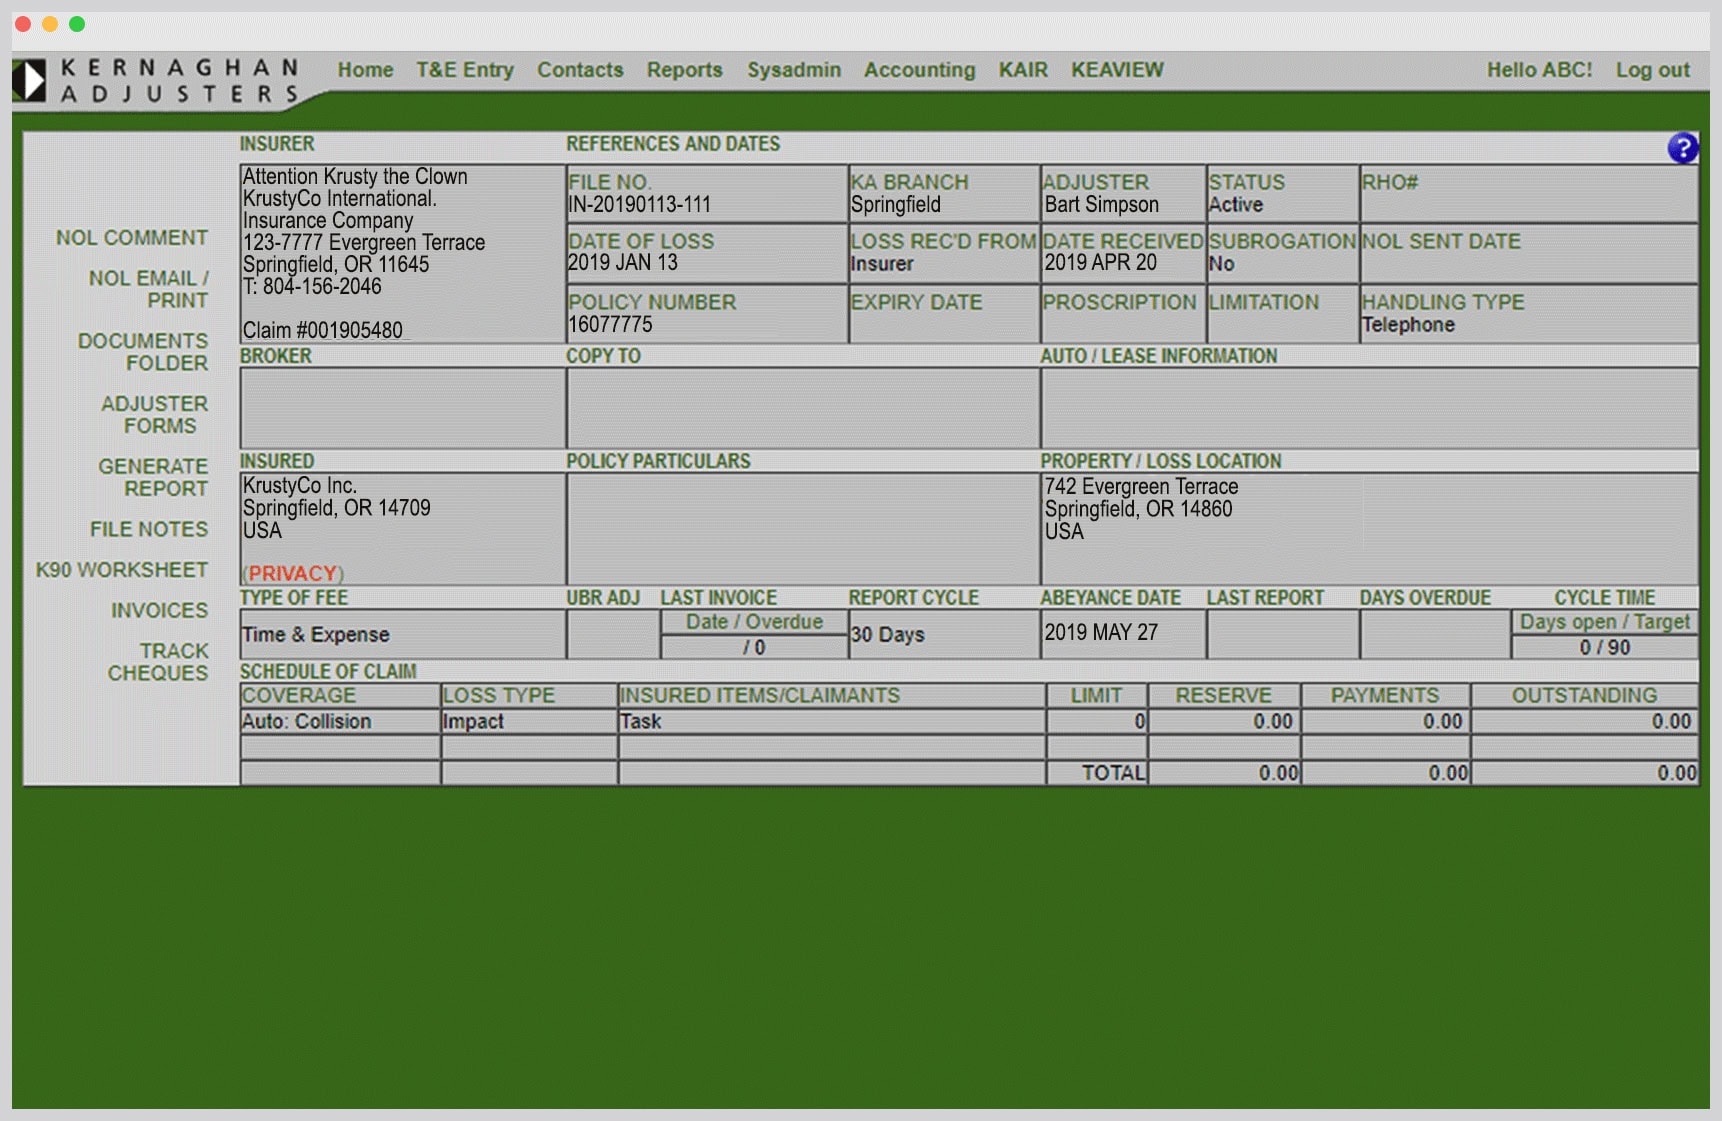Click the Active status value

1236,205
